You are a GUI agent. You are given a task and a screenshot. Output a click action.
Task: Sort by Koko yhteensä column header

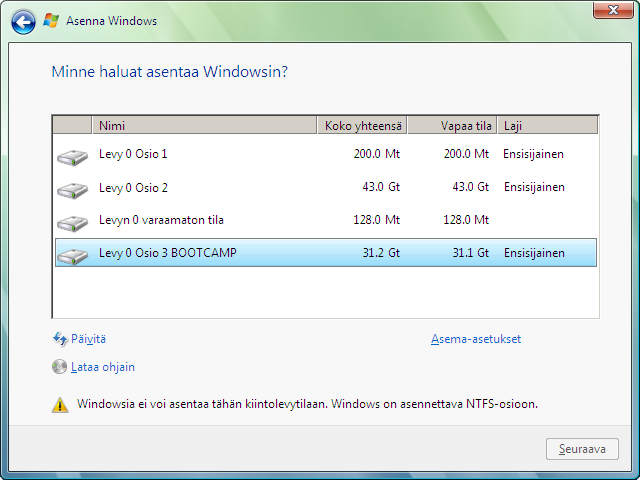(362, 125)
